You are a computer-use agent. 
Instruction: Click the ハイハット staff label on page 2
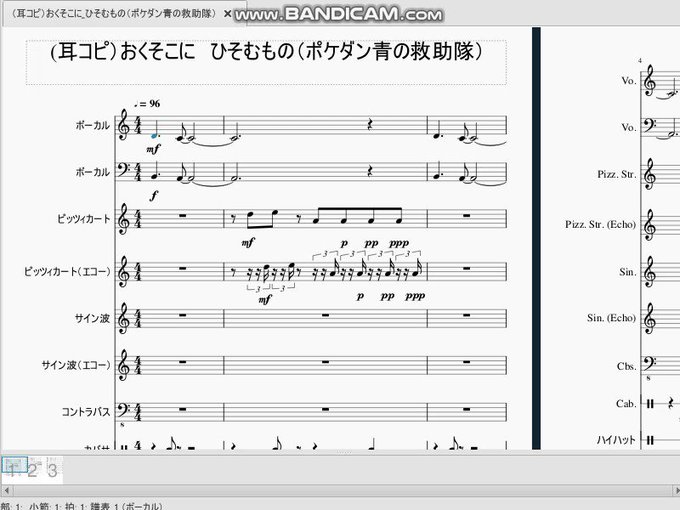point(616,440)
